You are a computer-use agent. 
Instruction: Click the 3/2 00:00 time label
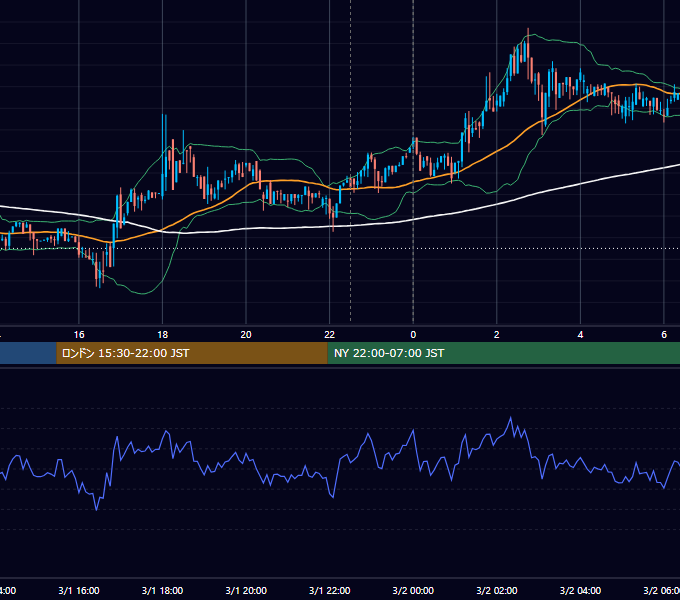click(x=413, y=590)
